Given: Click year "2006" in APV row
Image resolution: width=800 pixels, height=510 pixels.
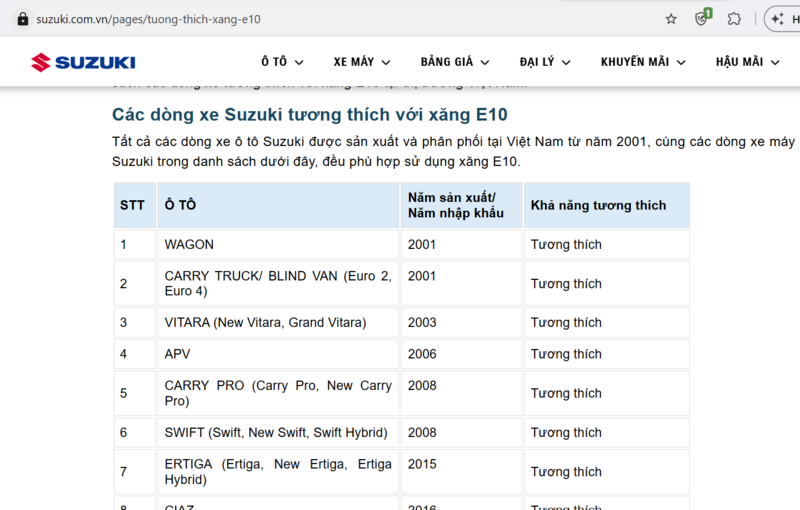Looking at the screenshot, I should pos(422,354).
